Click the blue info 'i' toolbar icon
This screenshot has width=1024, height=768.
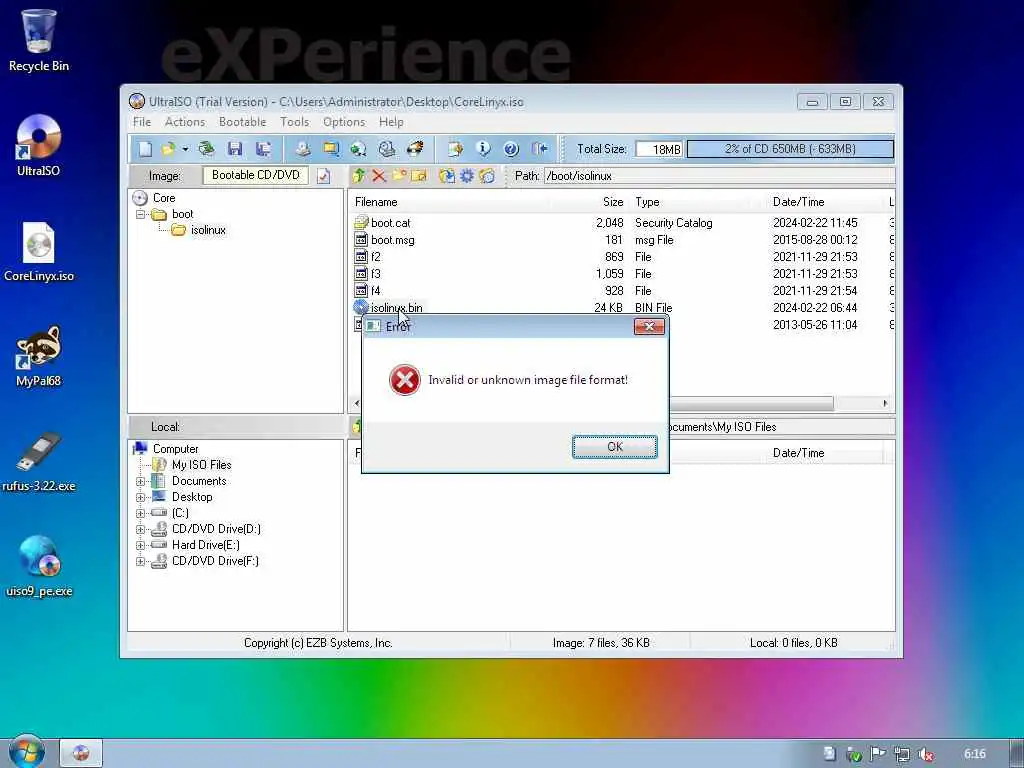(x=483, y=149)
